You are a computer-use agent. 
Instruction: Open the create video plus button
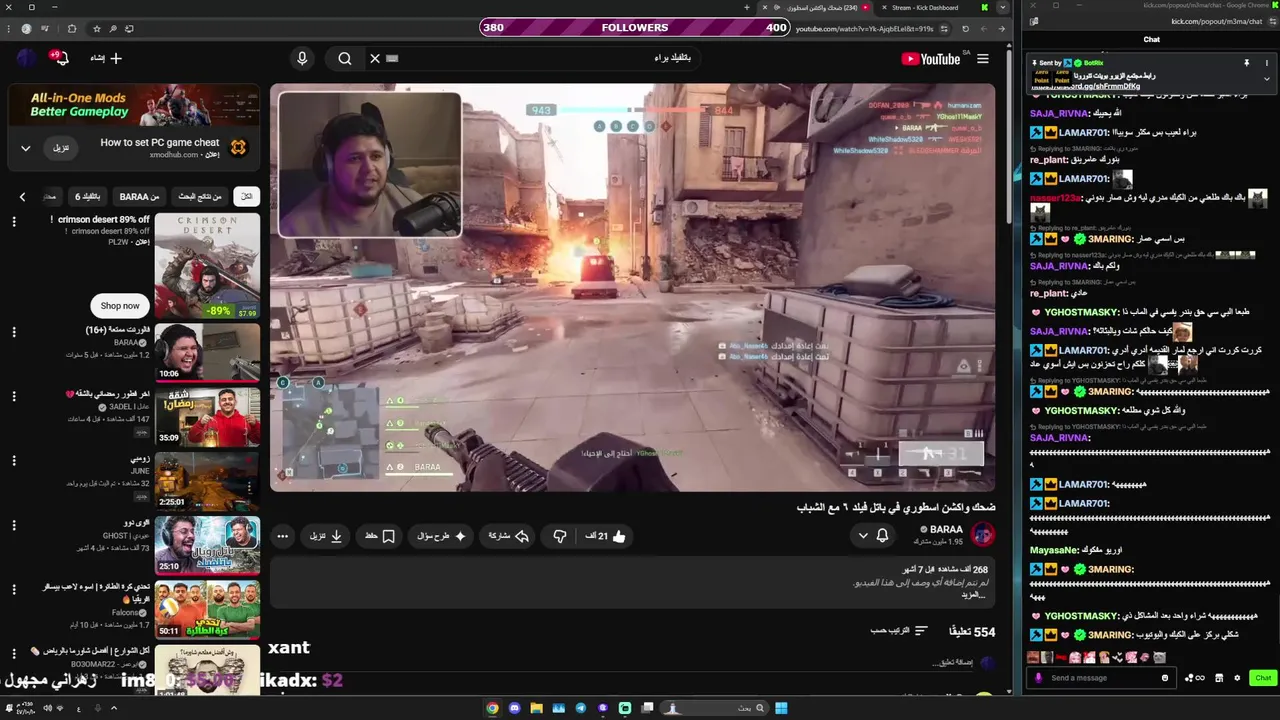click(x=106, y=58)
